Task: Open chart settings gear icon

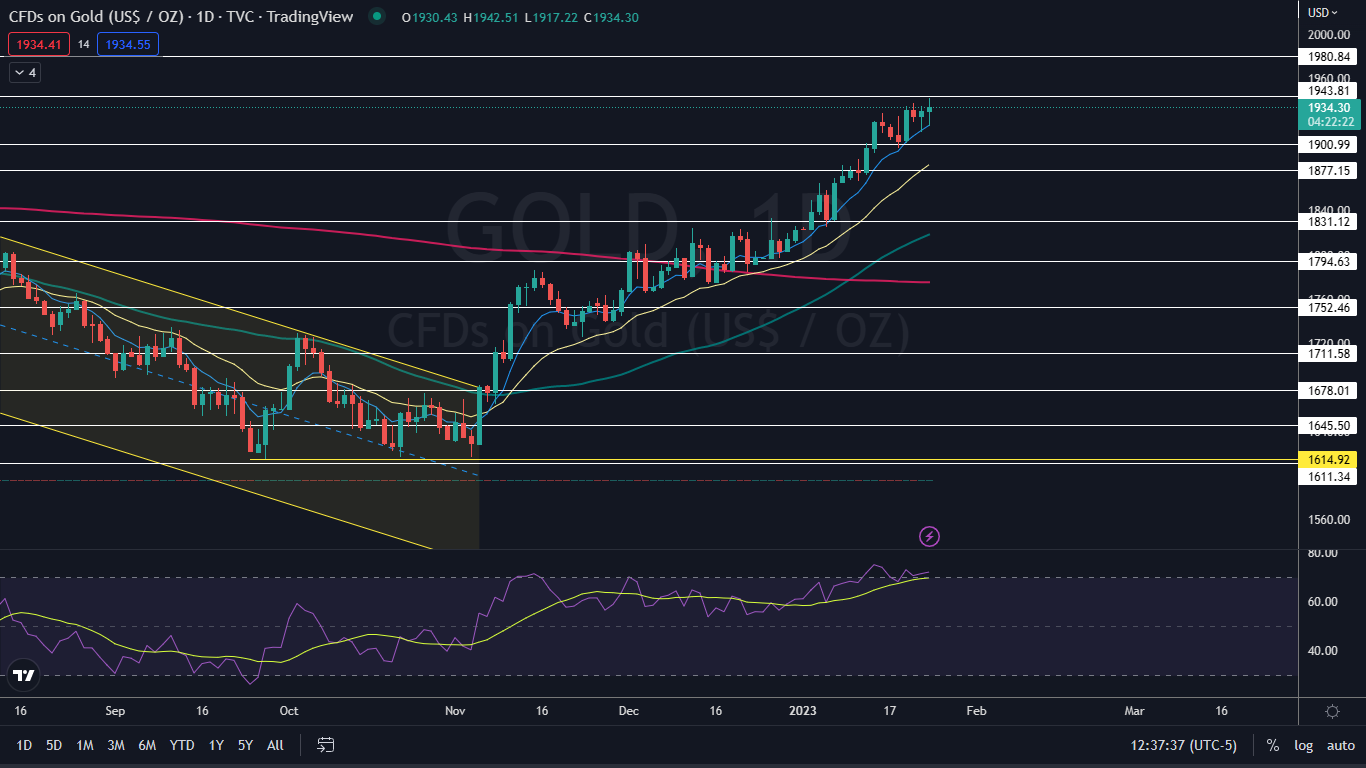Action: (1332, 711)
